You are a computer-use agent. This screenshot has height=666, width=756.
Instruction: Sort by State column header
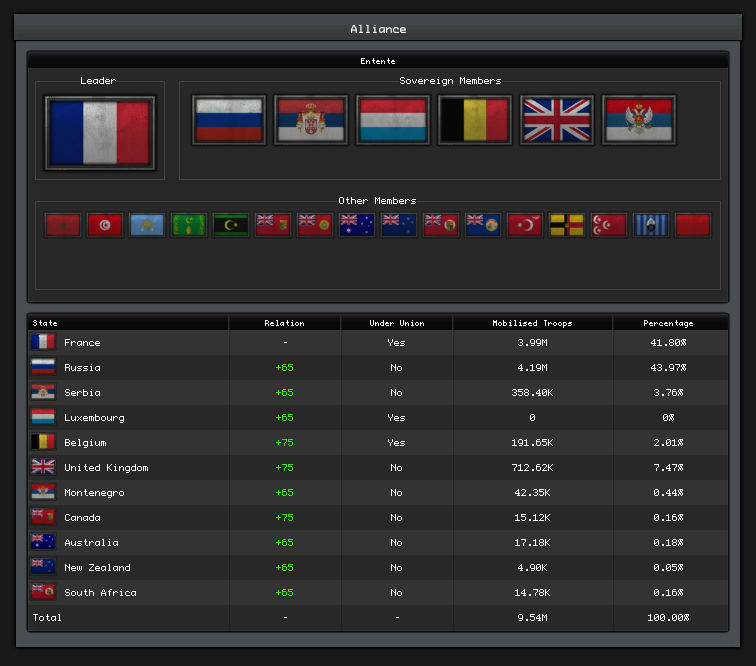[x=128, y=323]
